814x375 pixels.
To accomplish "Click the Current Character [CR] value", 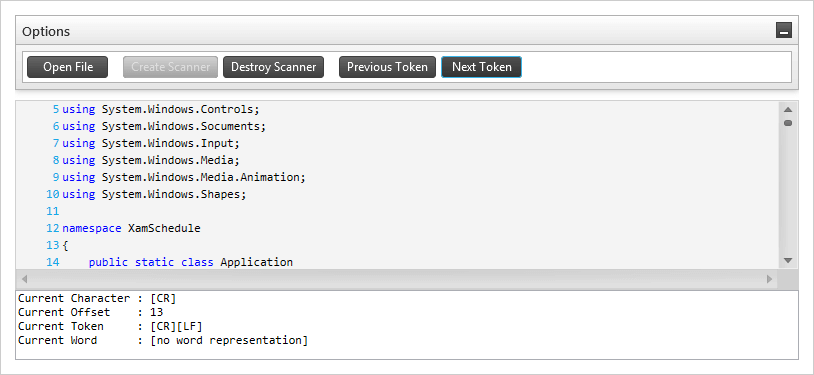I will 164,299.
